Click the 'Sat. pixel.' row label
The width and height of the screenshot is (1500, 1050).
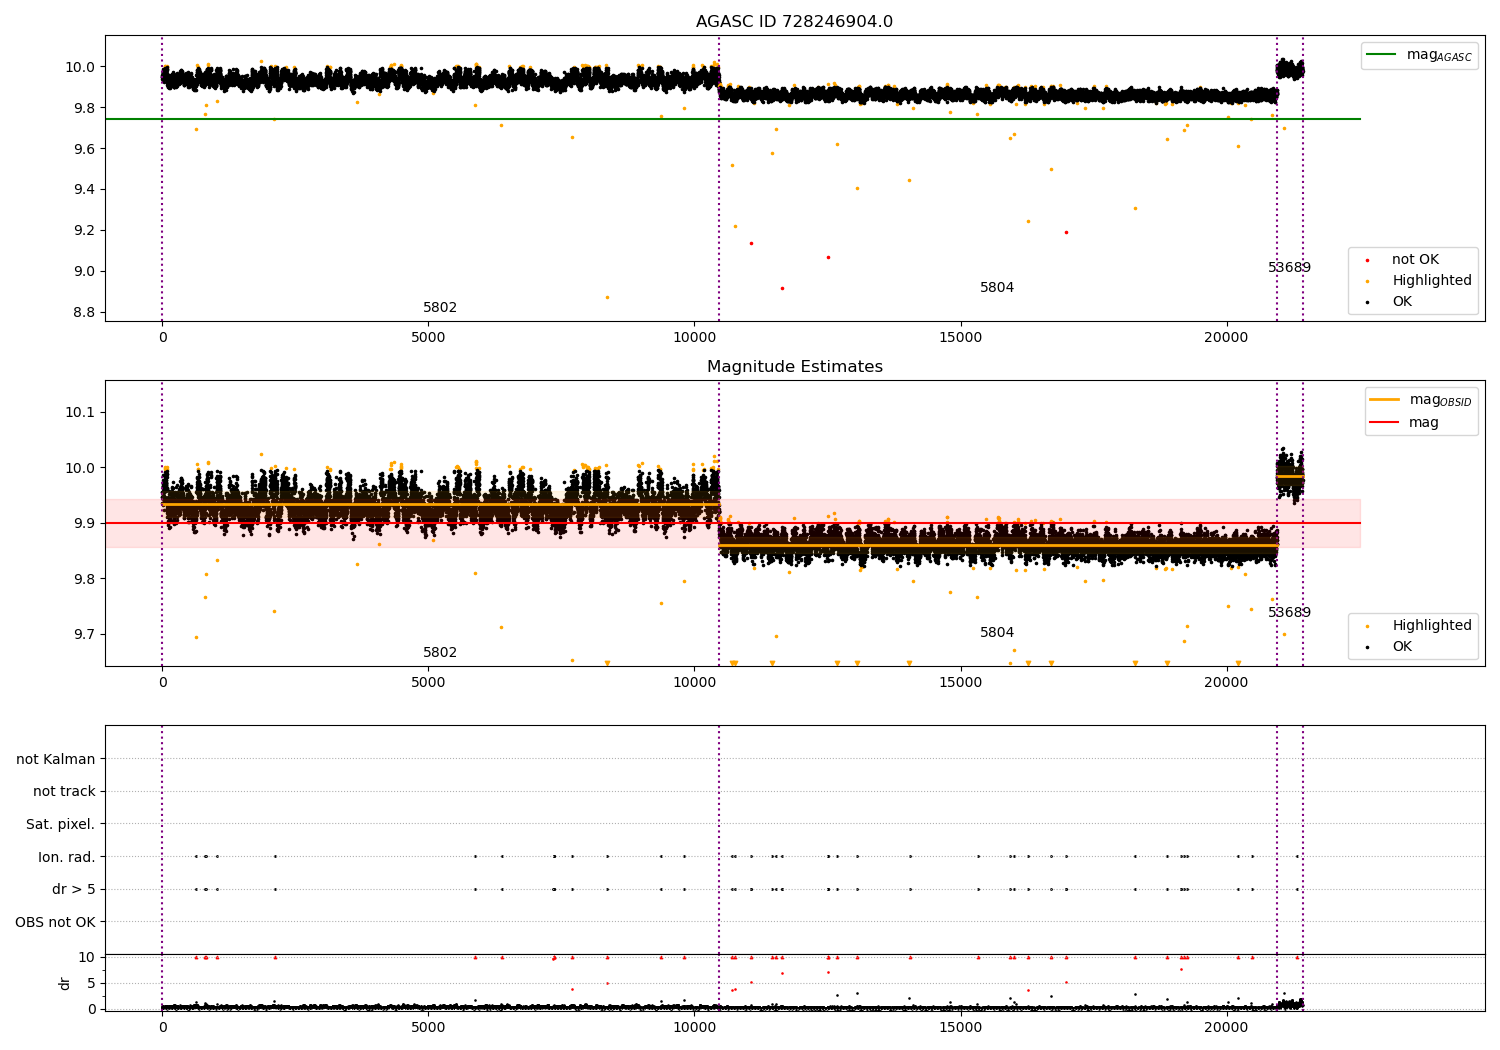point(61,825)
